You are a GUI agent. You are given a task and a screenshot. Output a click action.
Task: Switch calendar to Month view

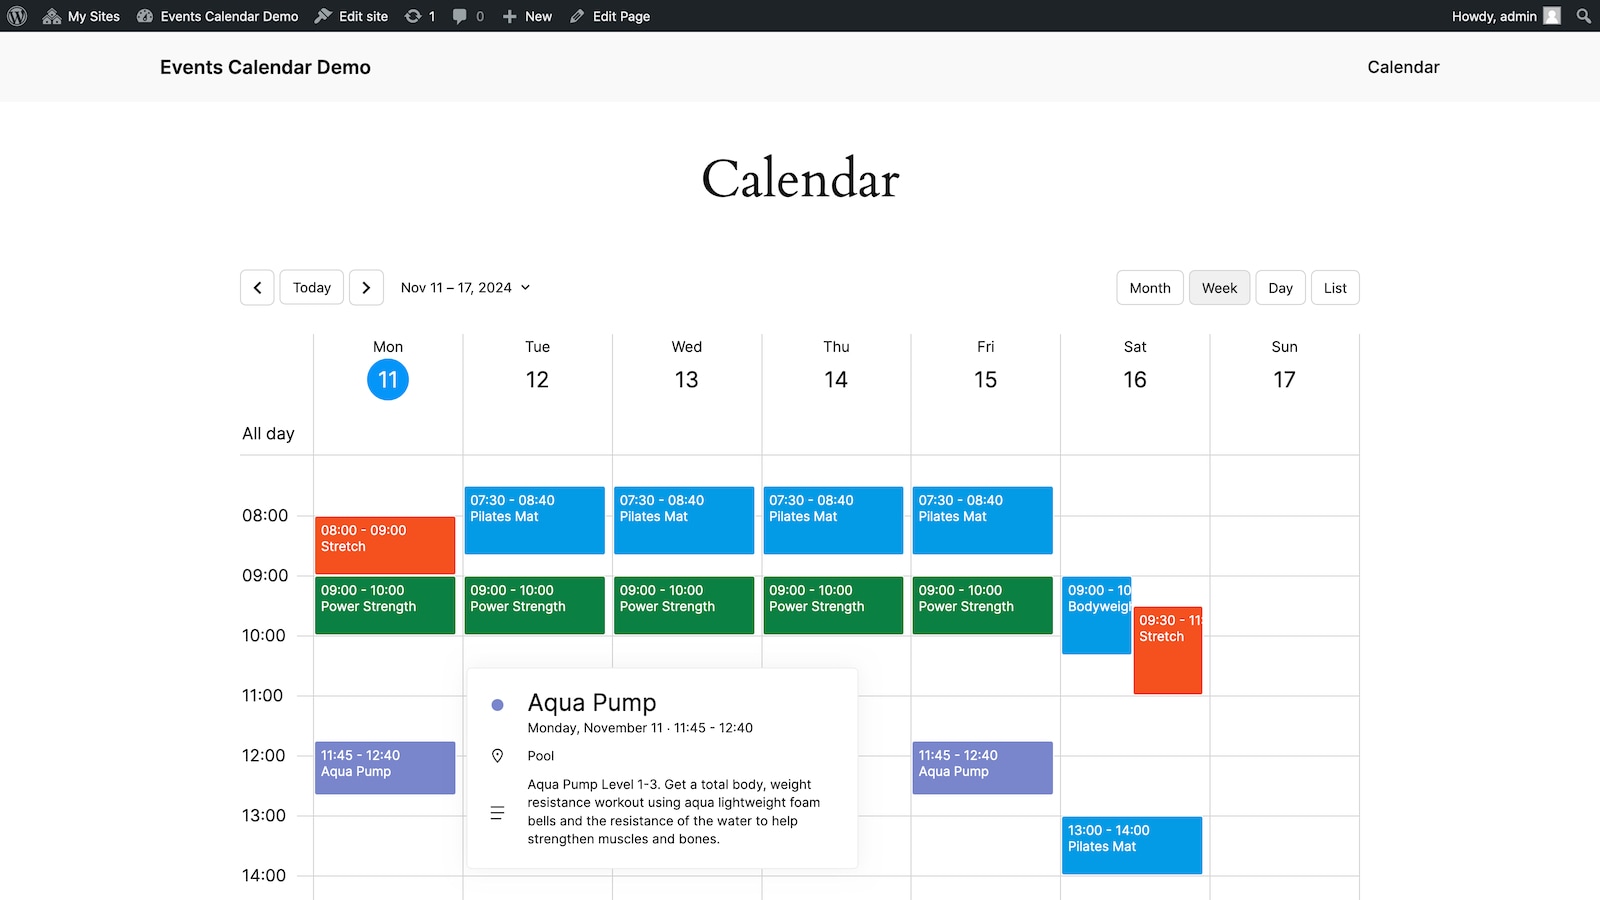[x=1149, y=287]
